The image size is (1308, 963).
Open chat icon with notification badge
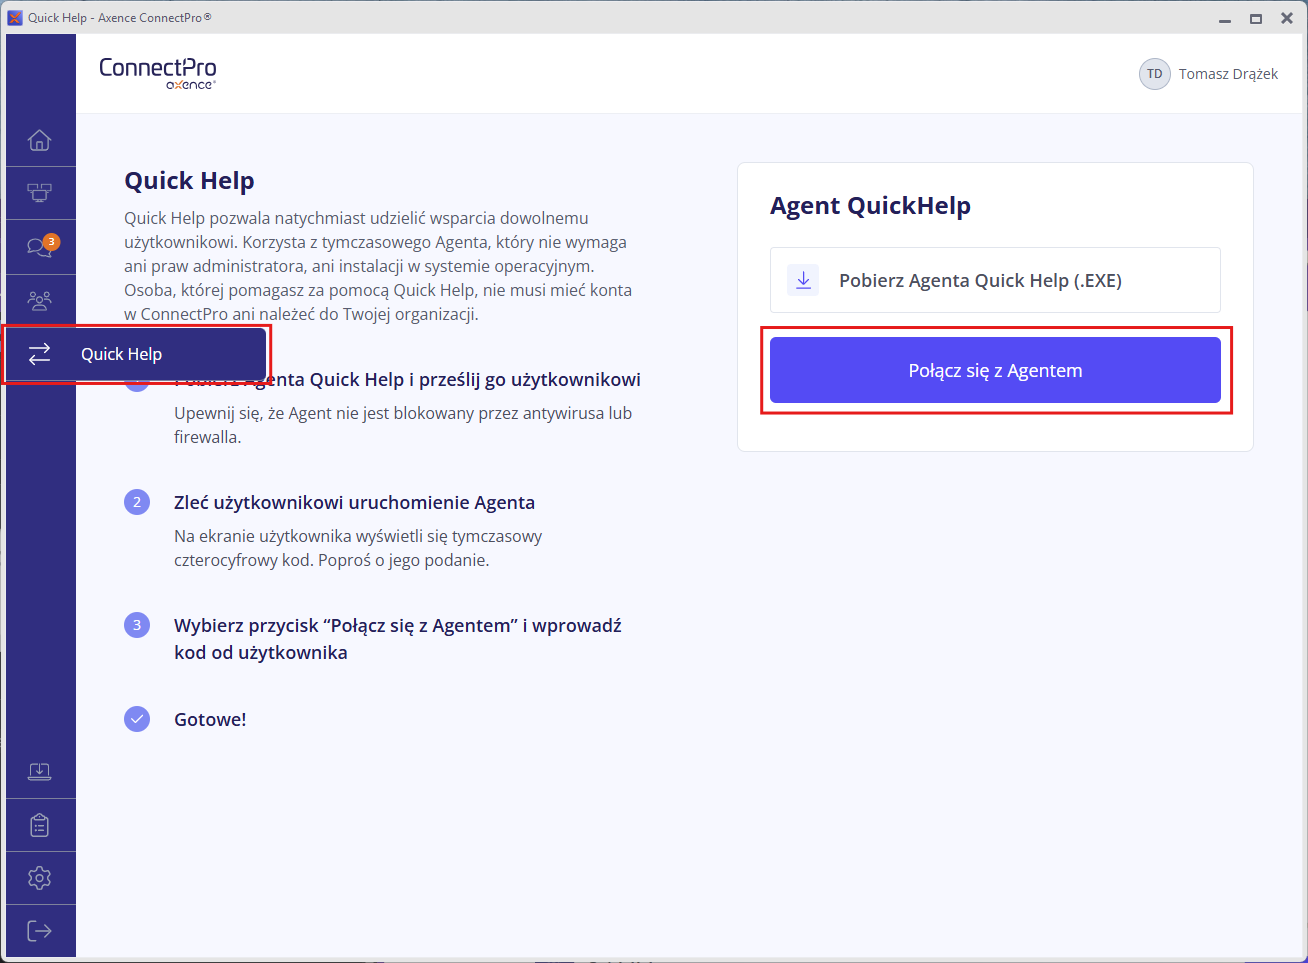coord(41,246)
